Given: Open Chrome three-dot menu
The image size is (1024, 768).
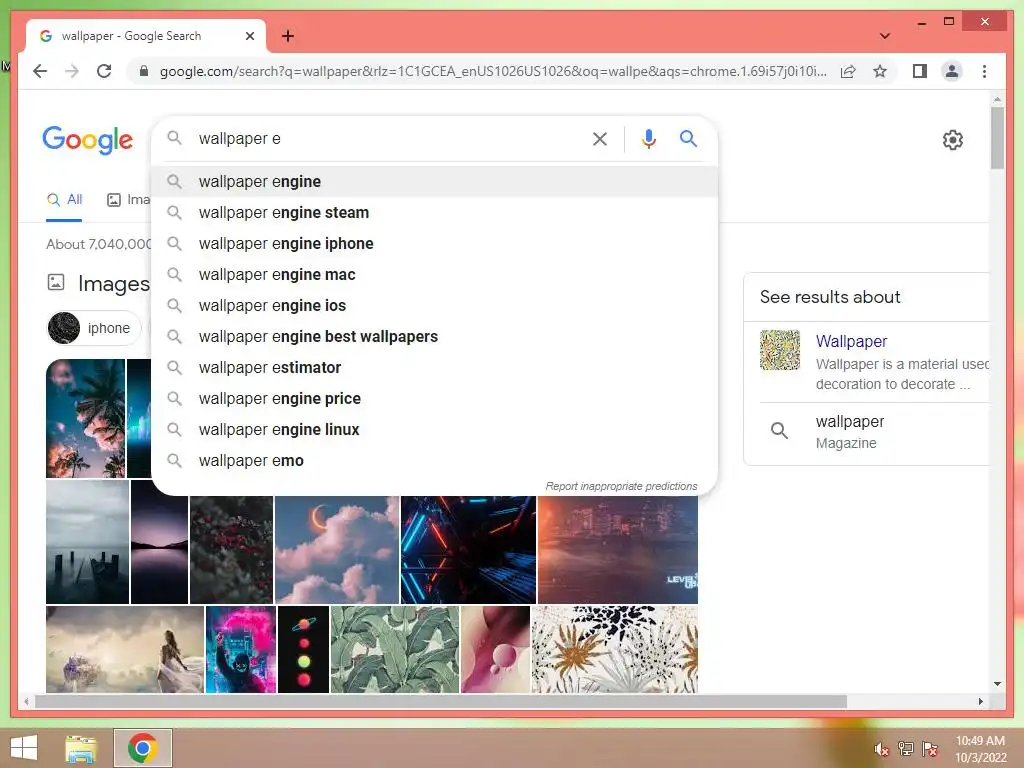Looking at the screenshot, I should 984,71.
